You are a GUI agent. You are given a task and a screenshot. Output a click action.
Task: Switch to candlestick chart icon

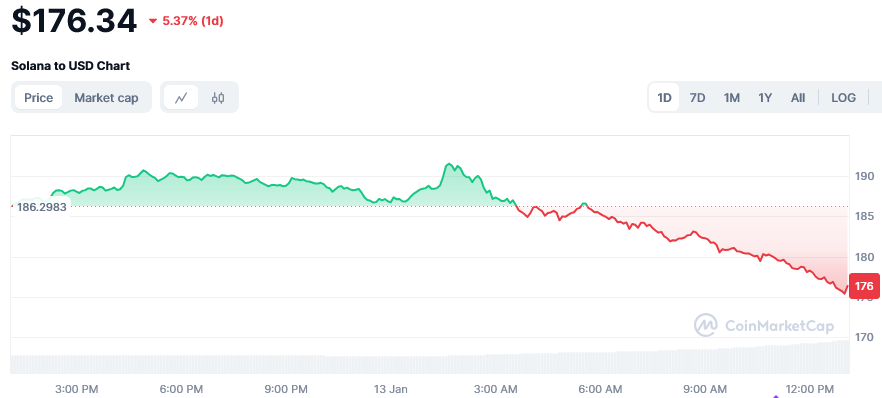click(218, 97)
